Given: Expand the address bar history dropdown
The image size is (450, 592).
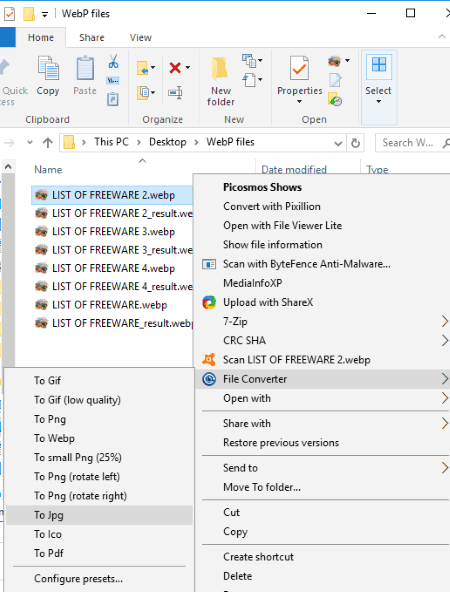Looking at the screenshot, I should pyautogui.click(x=338, y=143).
